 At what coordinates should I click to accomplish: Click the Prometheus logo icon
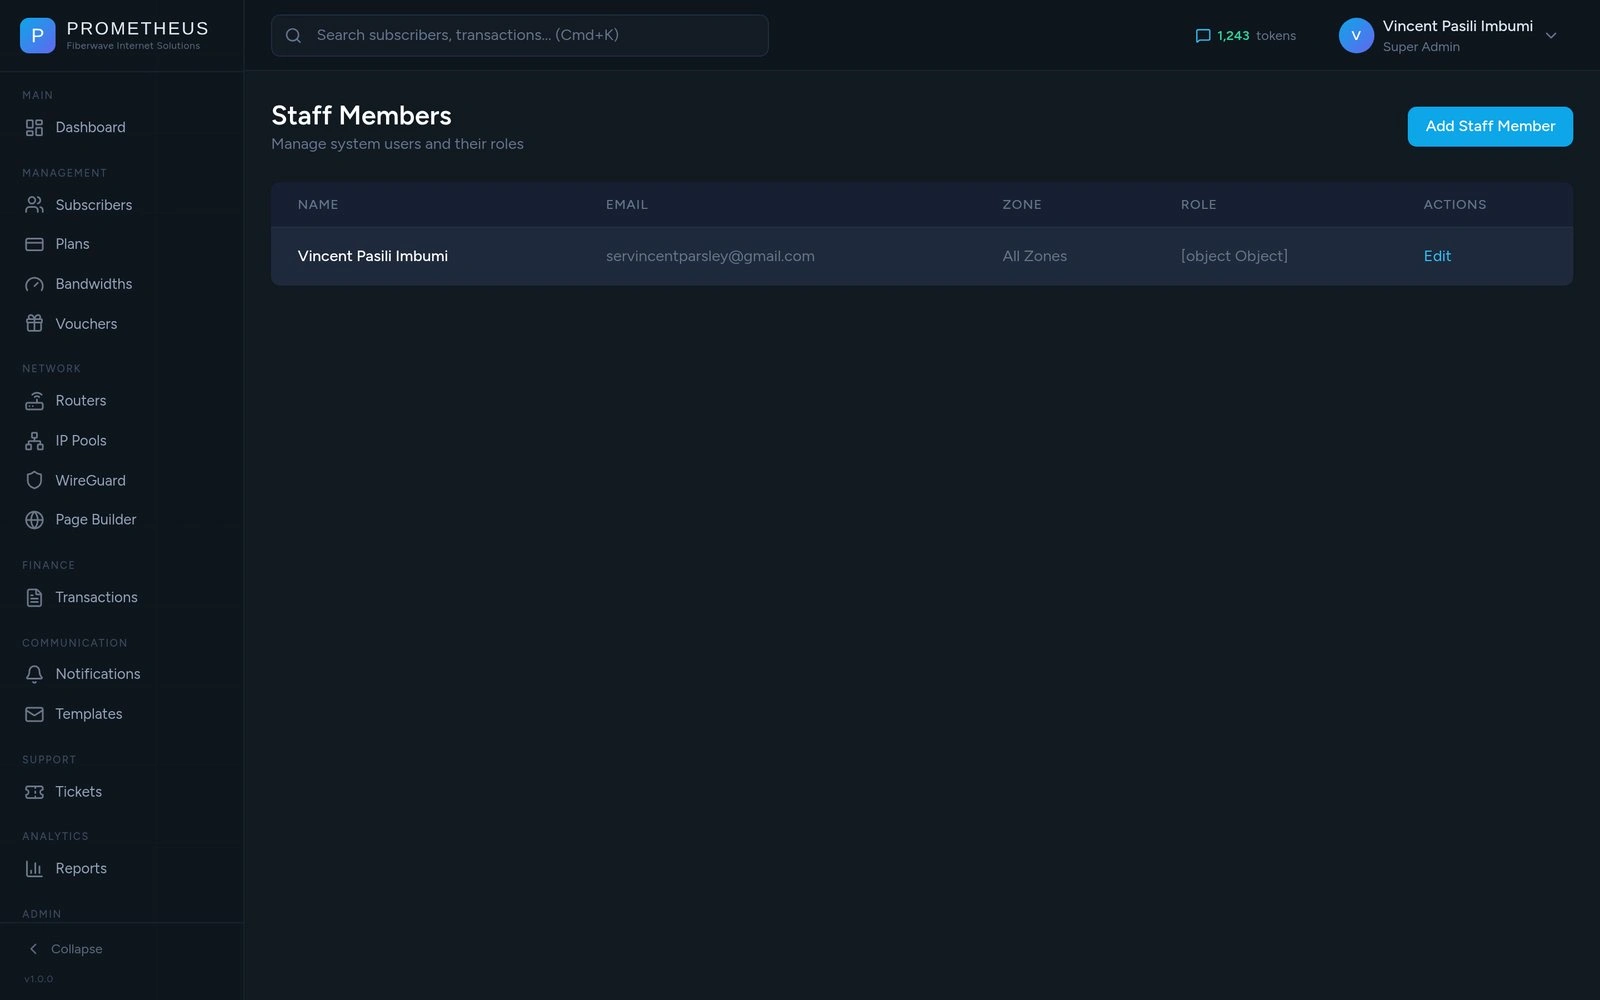[x=37, y=36]
